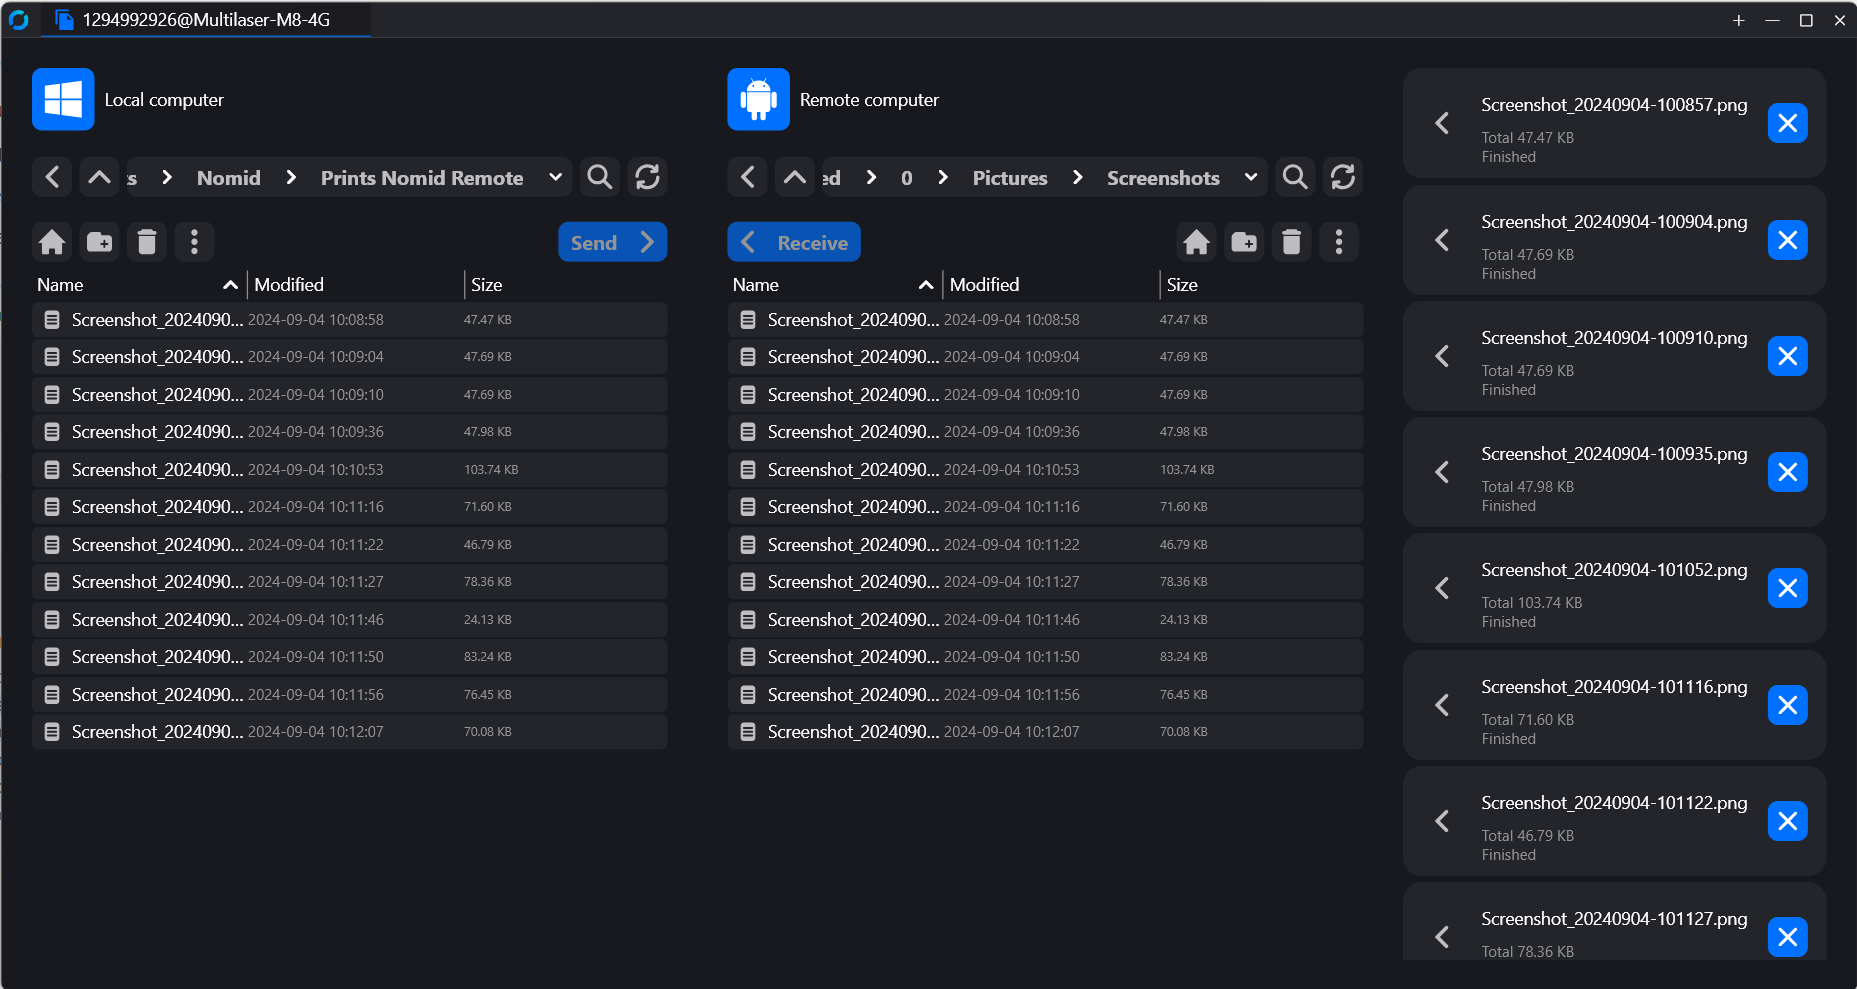Create new folder on local computer
The image size is (1857, 989).
pyautogui.click(x=99, y=242)
